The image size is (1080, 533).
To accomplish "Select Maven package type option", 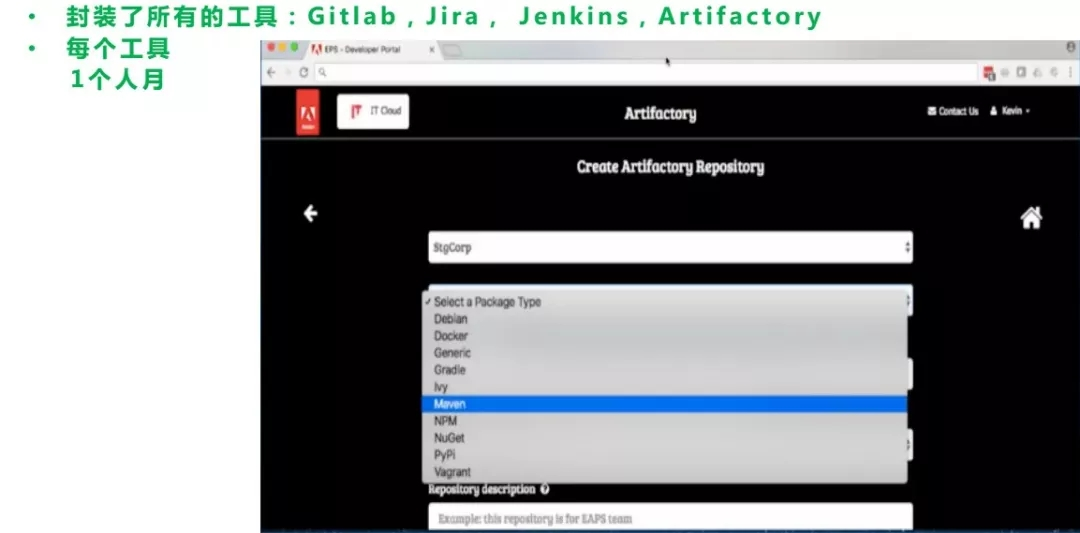I will click(664, 404).
